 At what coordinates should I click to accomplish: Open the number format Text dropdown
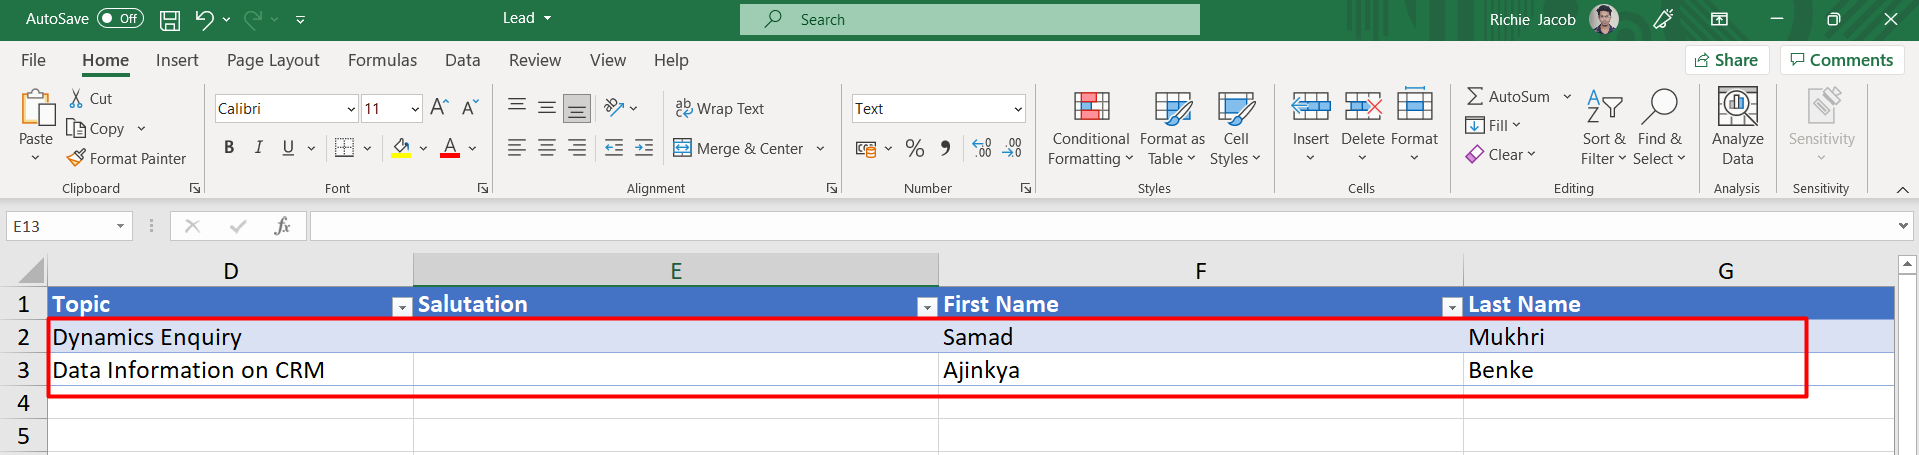click(x=1018, y=109)
